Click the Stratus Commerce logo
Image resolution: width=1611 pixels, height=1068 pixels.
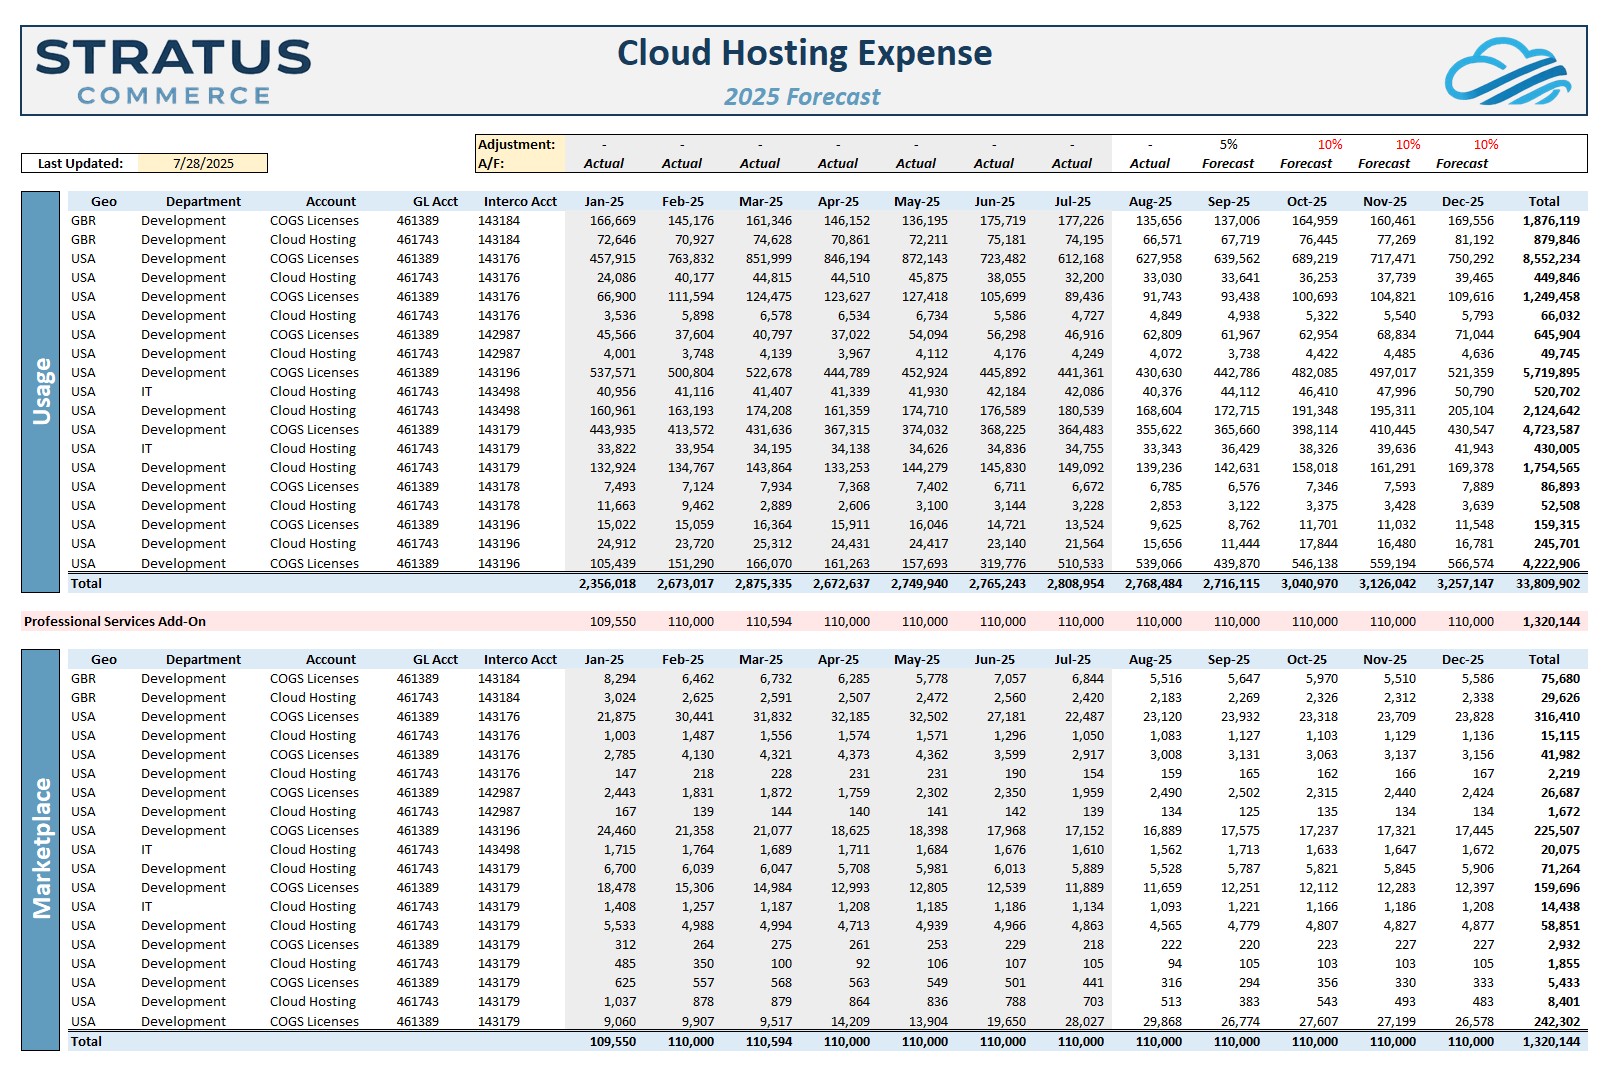[173, 72]
